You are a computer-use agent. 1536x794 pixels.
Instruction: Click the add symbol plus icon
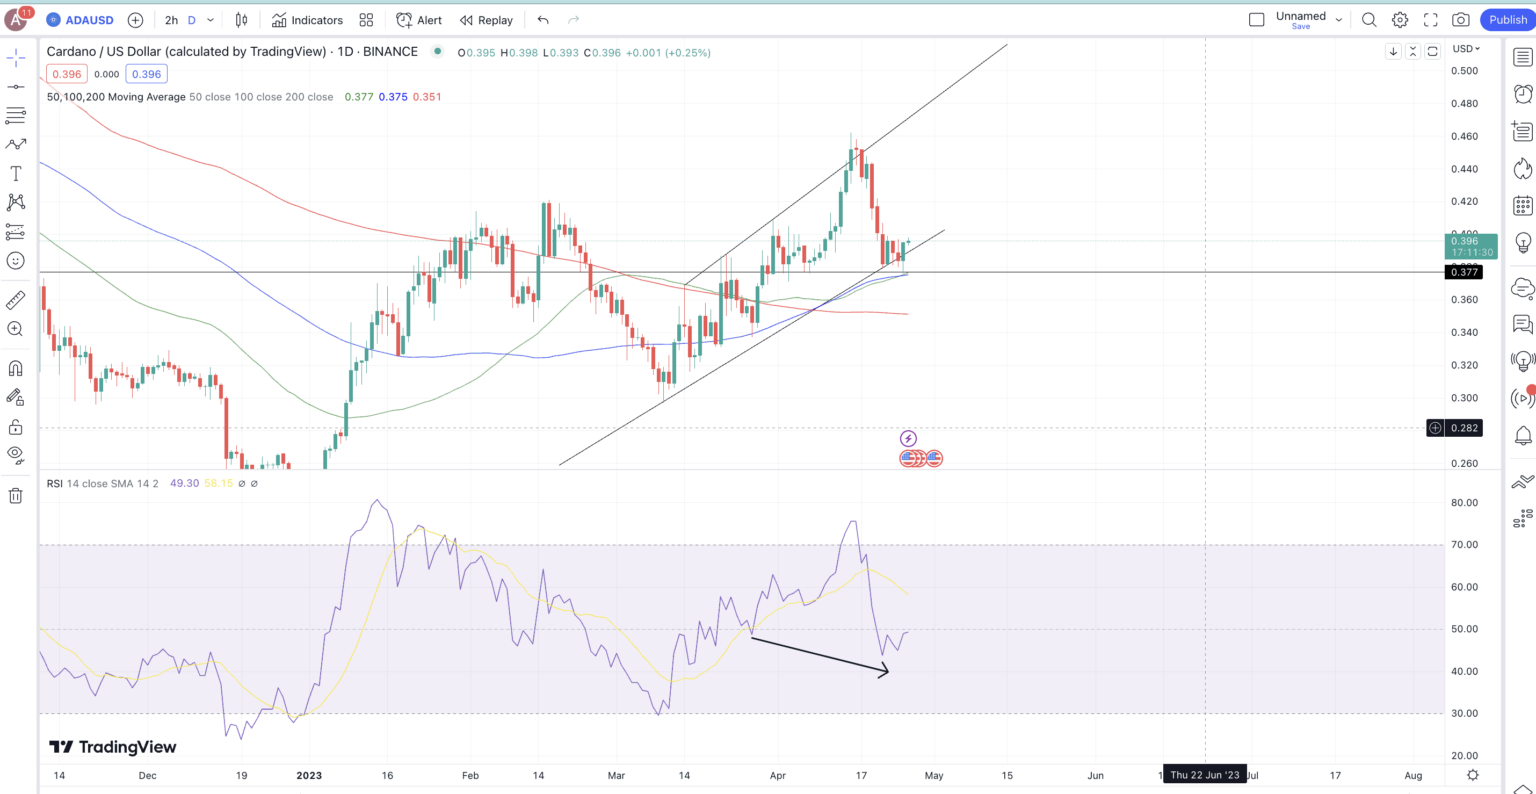pos(135,20)
